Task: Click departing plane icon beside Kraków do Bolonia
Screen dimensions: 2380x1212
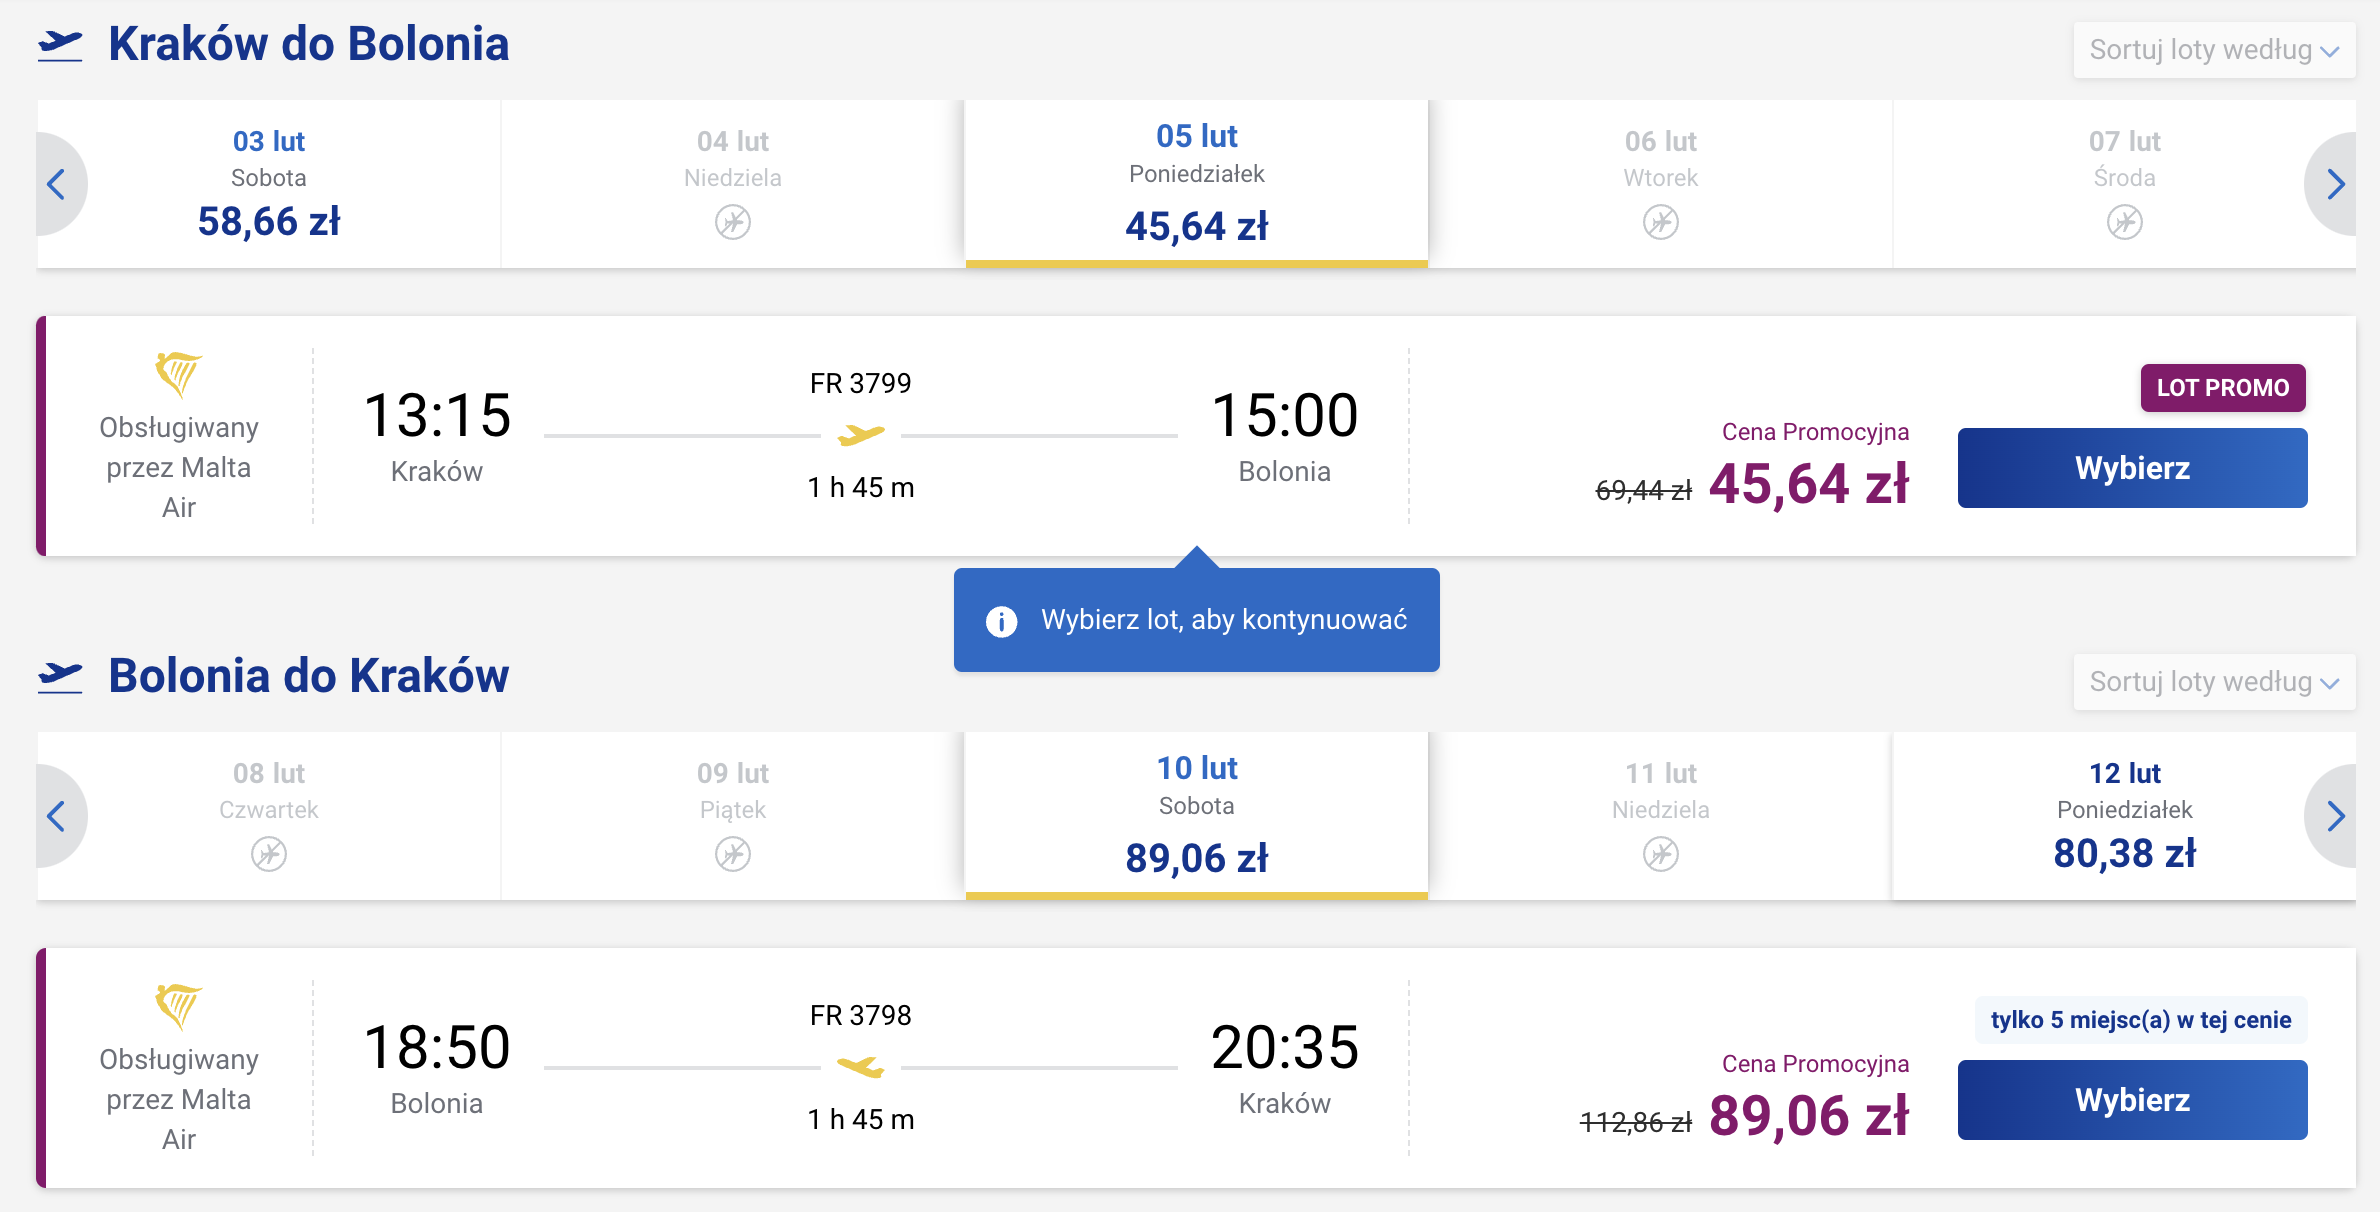Action: [x=60, y=46]
